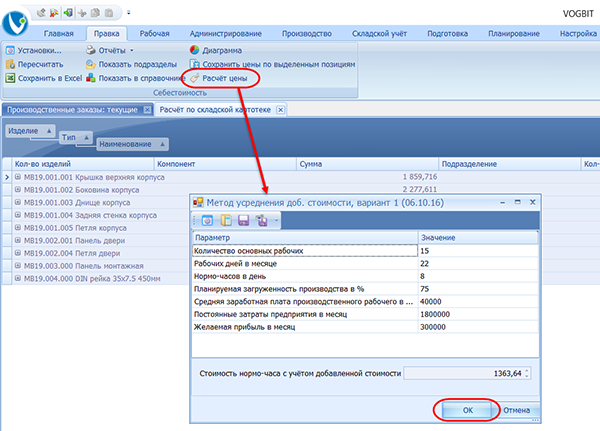This screenshot has width=600, height=431.
Task: Click the copy icon in quick access toolbar
Action: coord(95,13)
